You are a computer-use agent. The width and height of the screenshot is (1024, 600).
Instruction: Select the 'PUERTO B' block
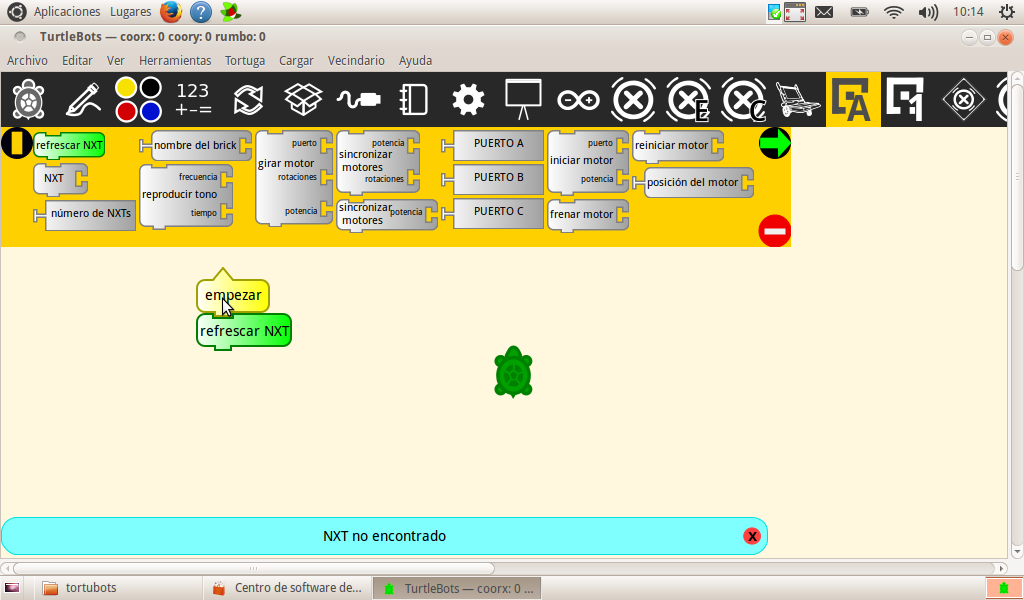pyautogui.click(x=493, y=179)
